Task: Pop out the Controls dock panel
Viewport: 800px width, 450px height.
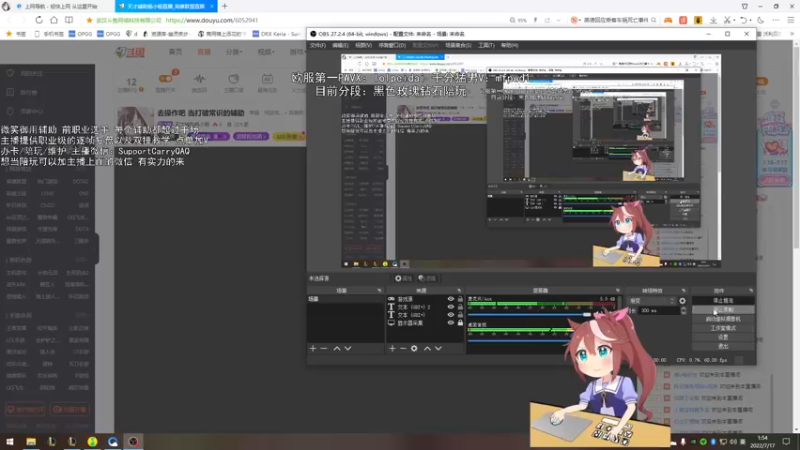Action: click(751, 290)
